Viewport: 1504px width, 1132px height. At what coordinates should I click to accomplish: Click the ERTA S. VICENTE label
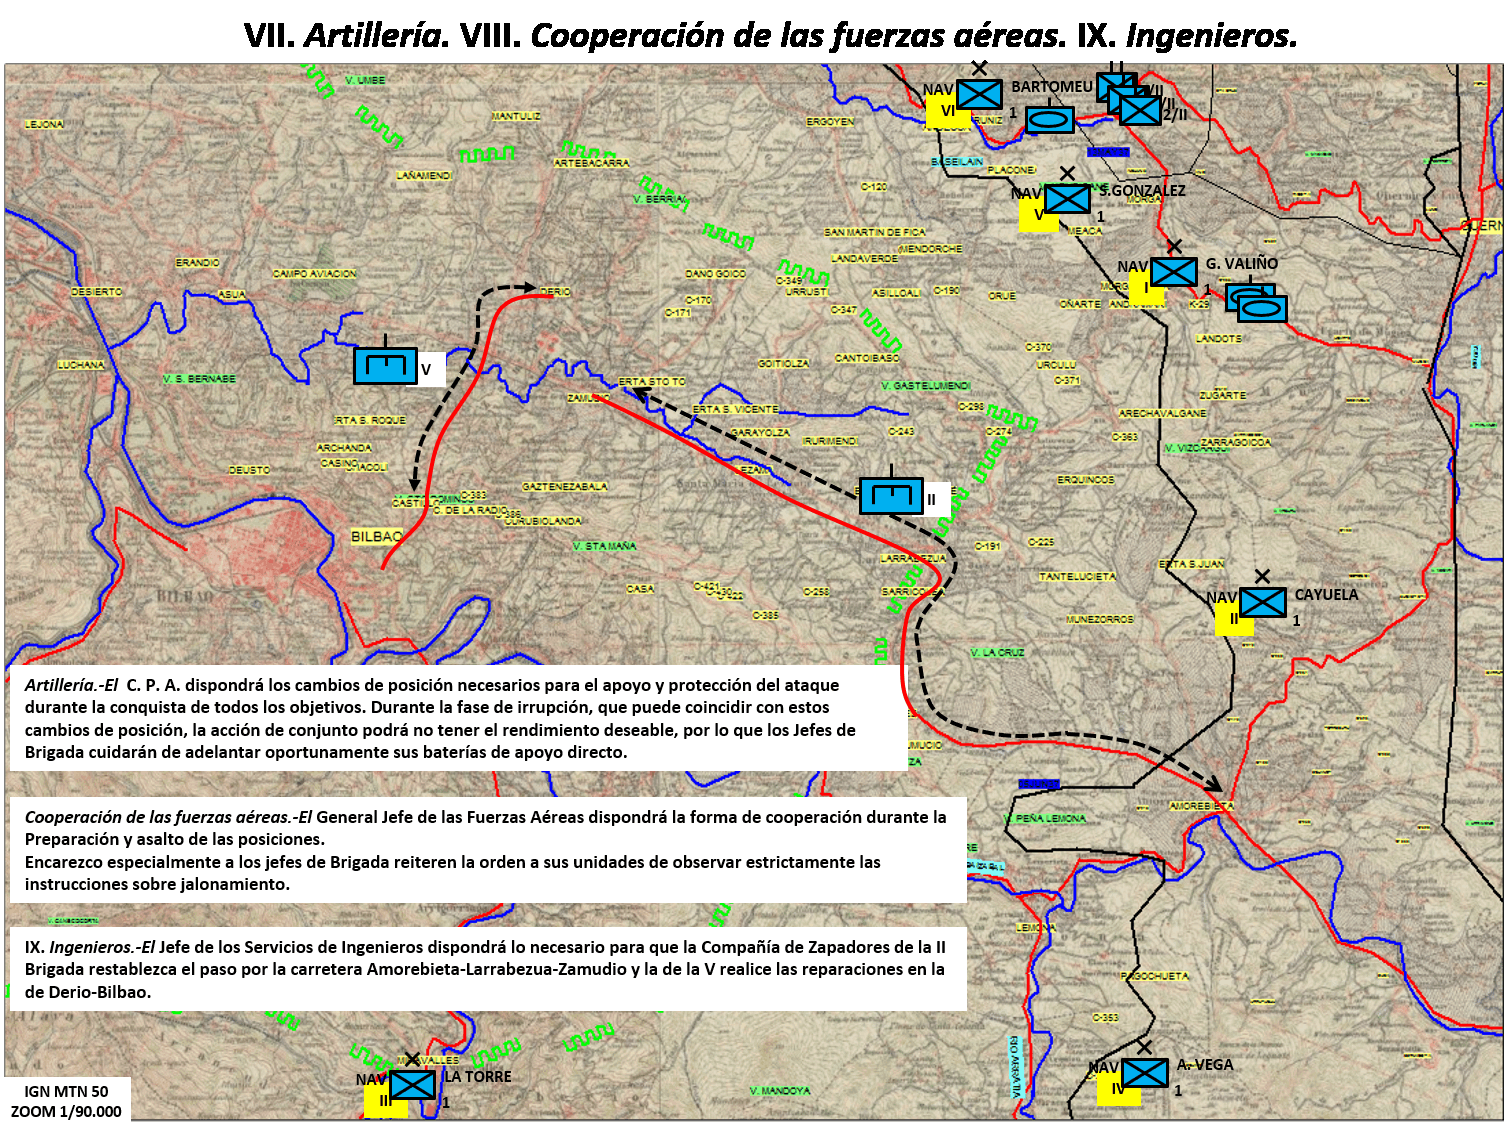point(735,409)
